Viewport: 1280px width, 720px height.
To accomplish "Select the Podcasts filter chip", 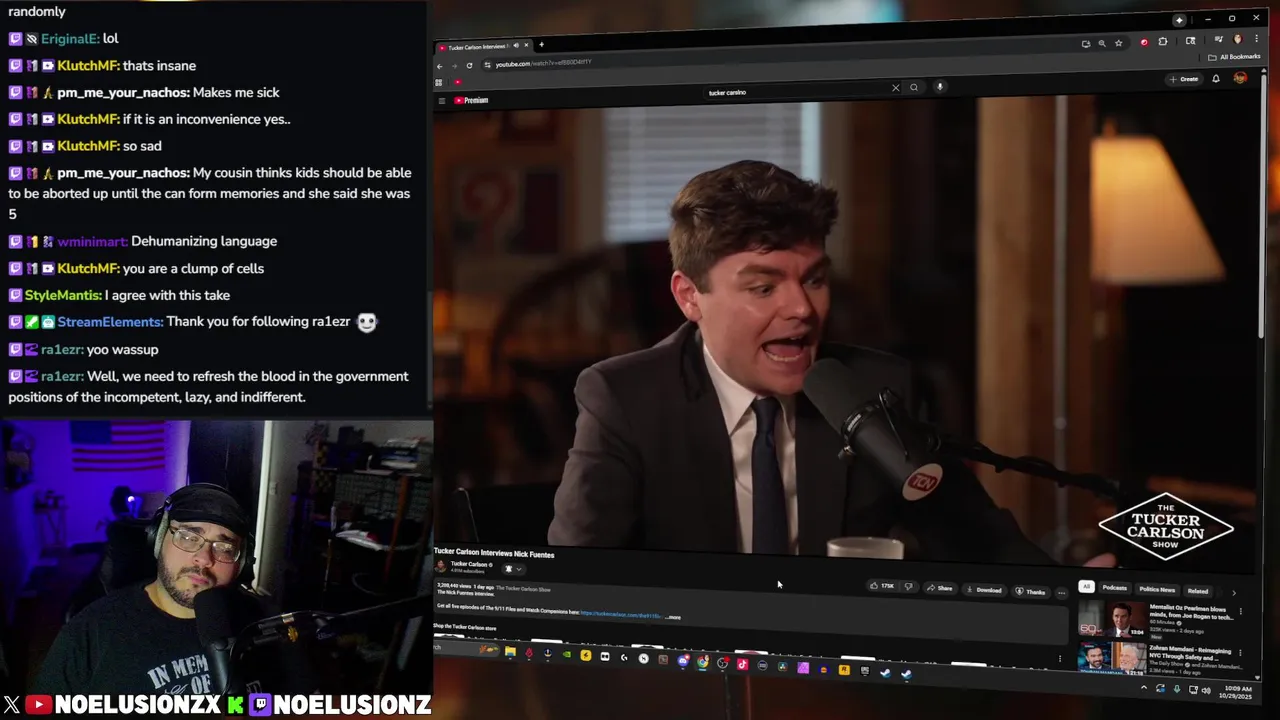I will 1115,588.
